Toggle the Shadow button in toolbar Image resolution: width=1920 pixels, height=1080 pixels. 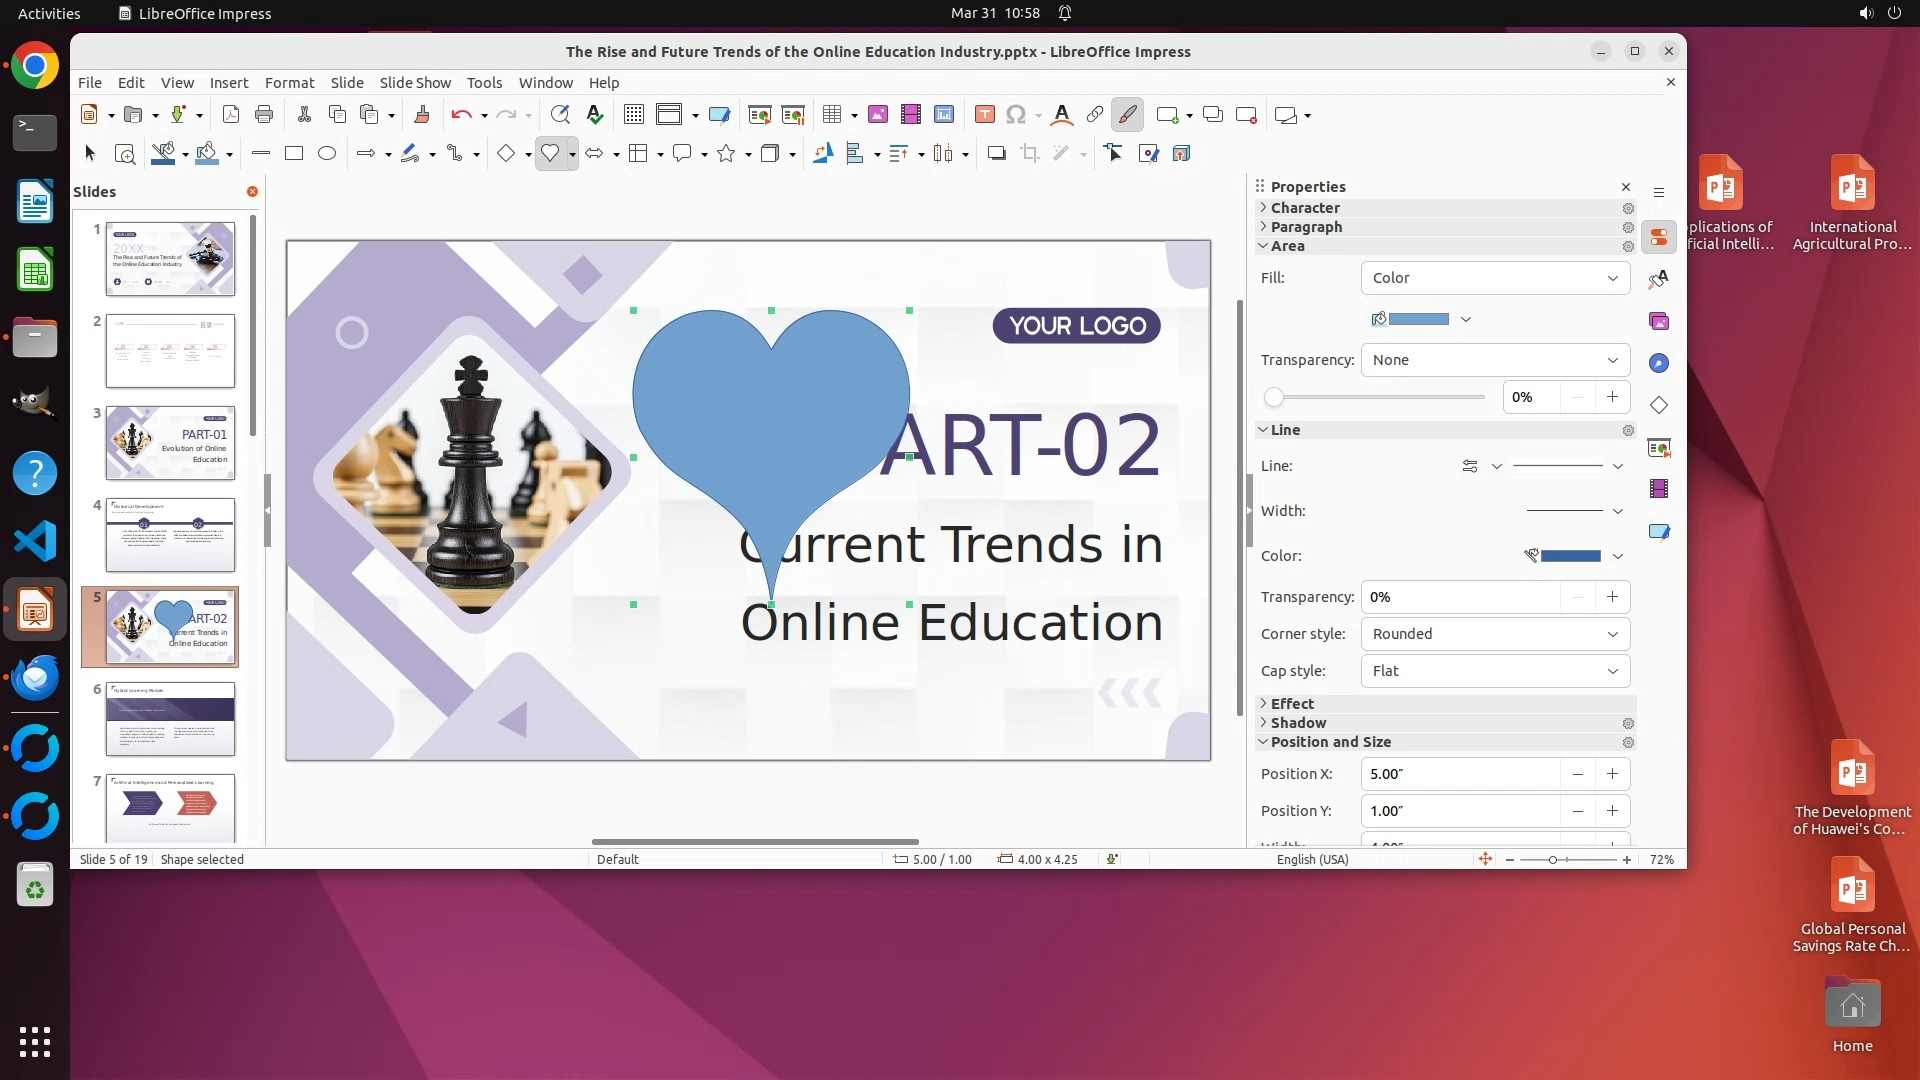pos(996,153)
